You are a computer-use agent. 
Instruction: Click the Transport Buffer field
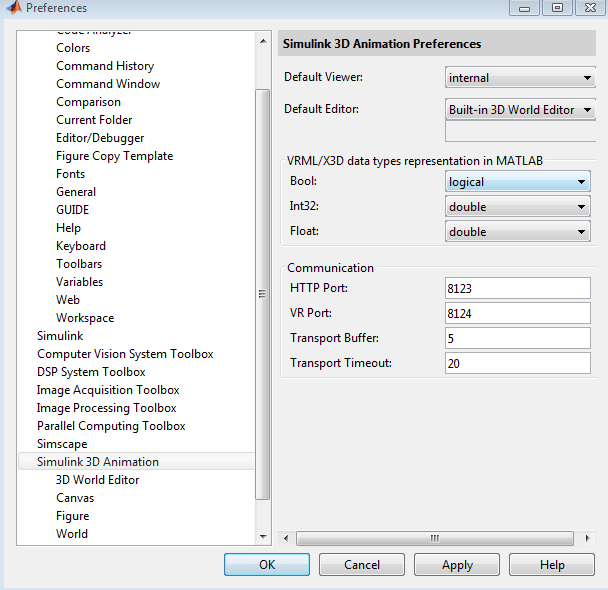[517, 338]
